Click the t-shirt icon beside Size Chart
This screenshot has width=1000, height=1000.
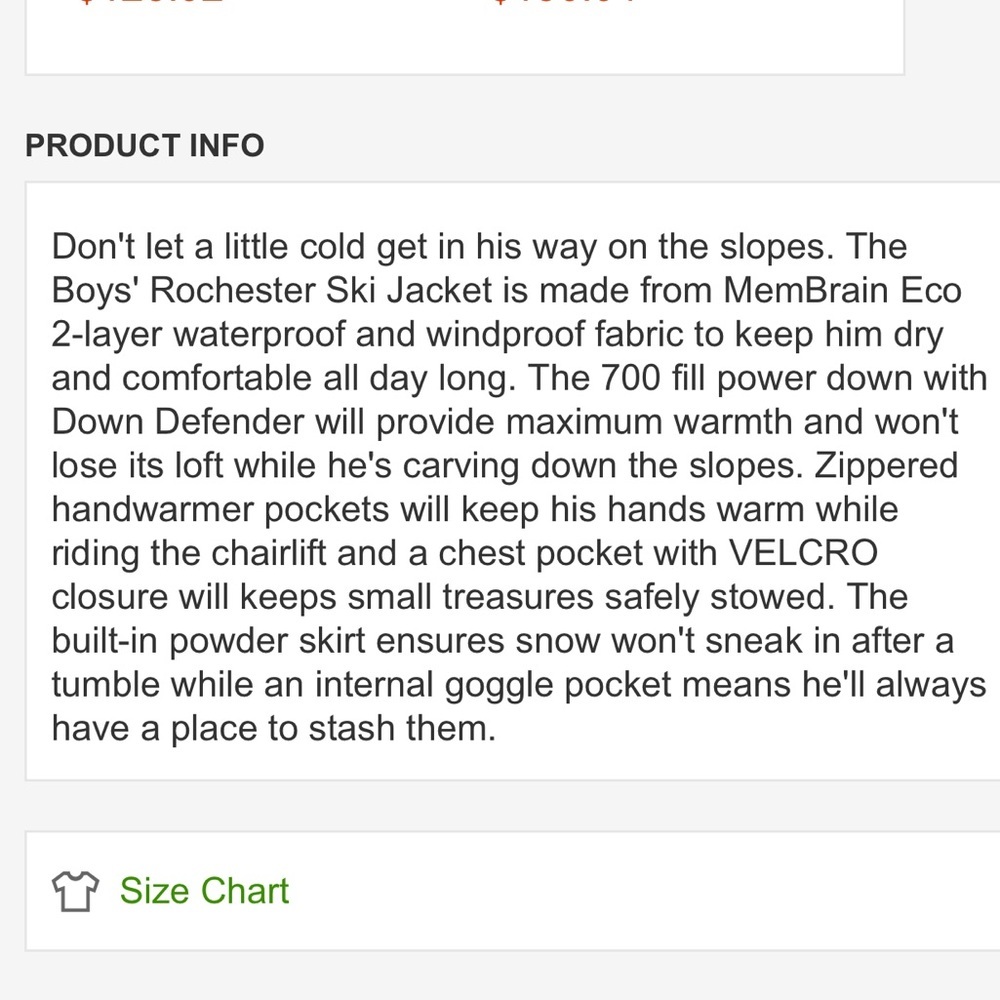[x=75, y=890]
